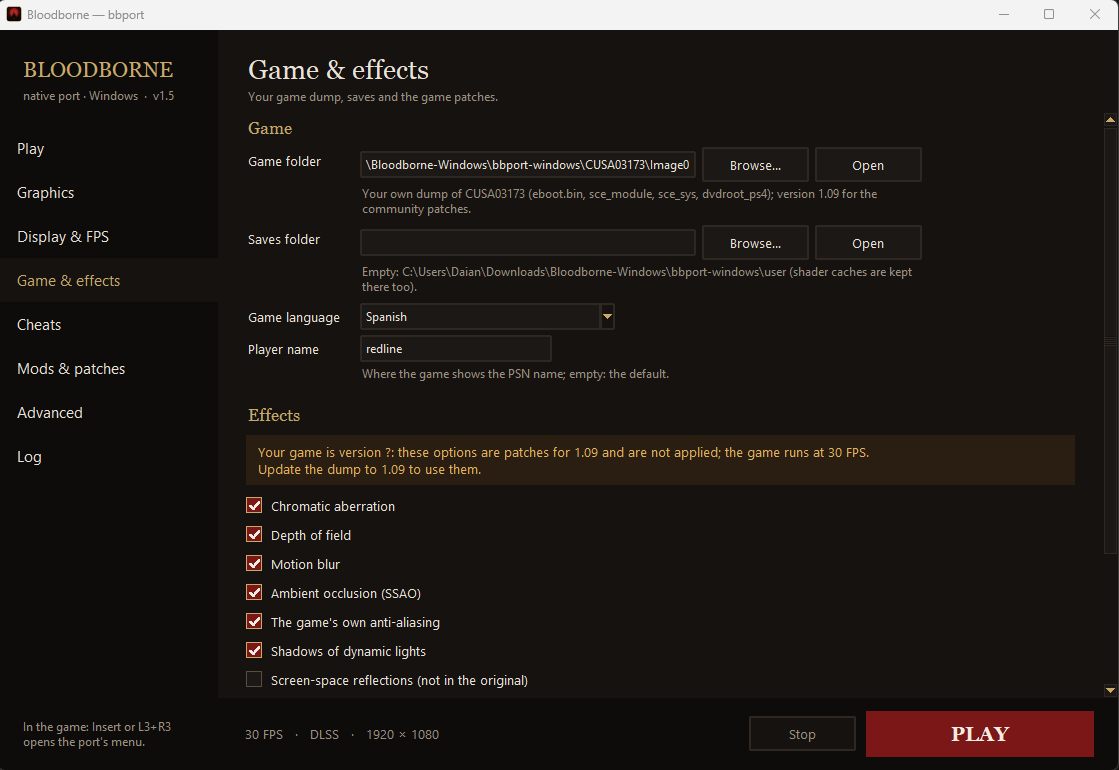Launch the game with PLAY button
The height and width of the screenshot is (770, 1119).
(x=980, y=734)
